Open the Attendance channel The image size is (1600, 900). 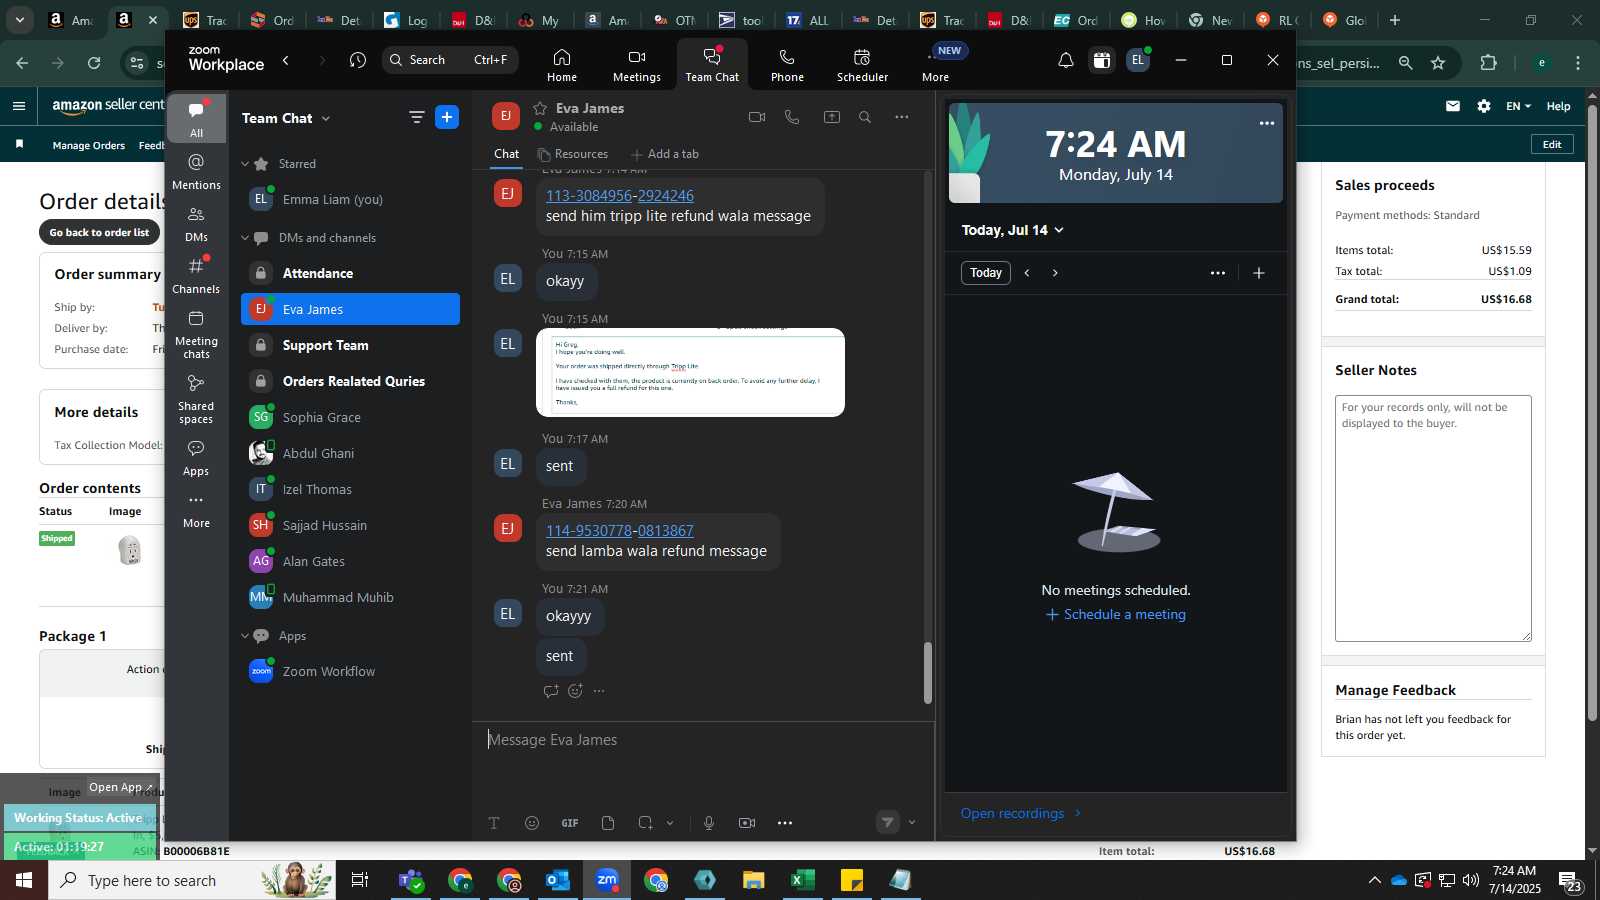(x=350, y=273)
